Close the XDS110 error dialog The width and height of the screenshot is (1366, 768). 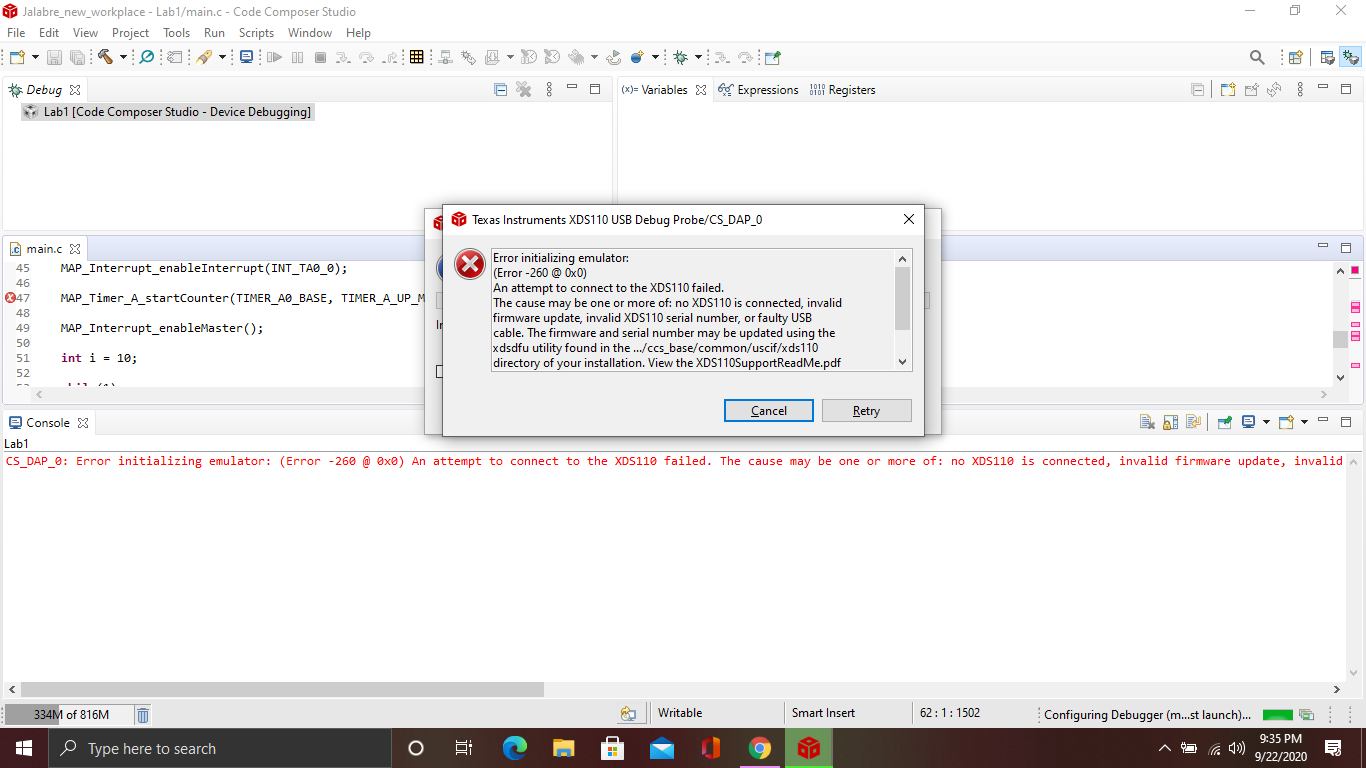pyautogui.click(x=909, y=219)
